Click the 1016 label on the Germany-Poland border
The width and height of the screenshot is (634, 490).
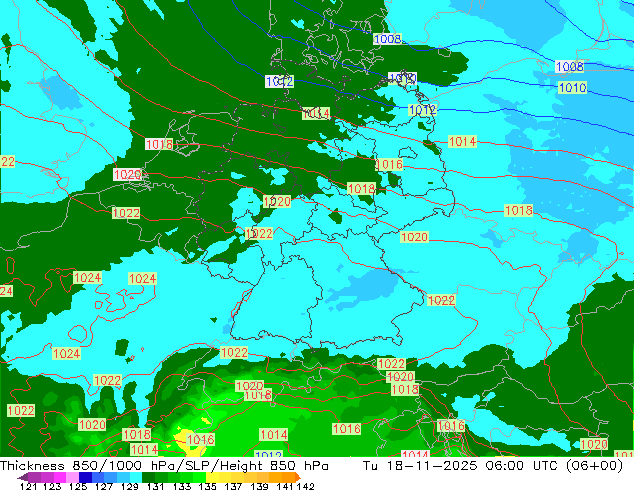tap(389, 164)
